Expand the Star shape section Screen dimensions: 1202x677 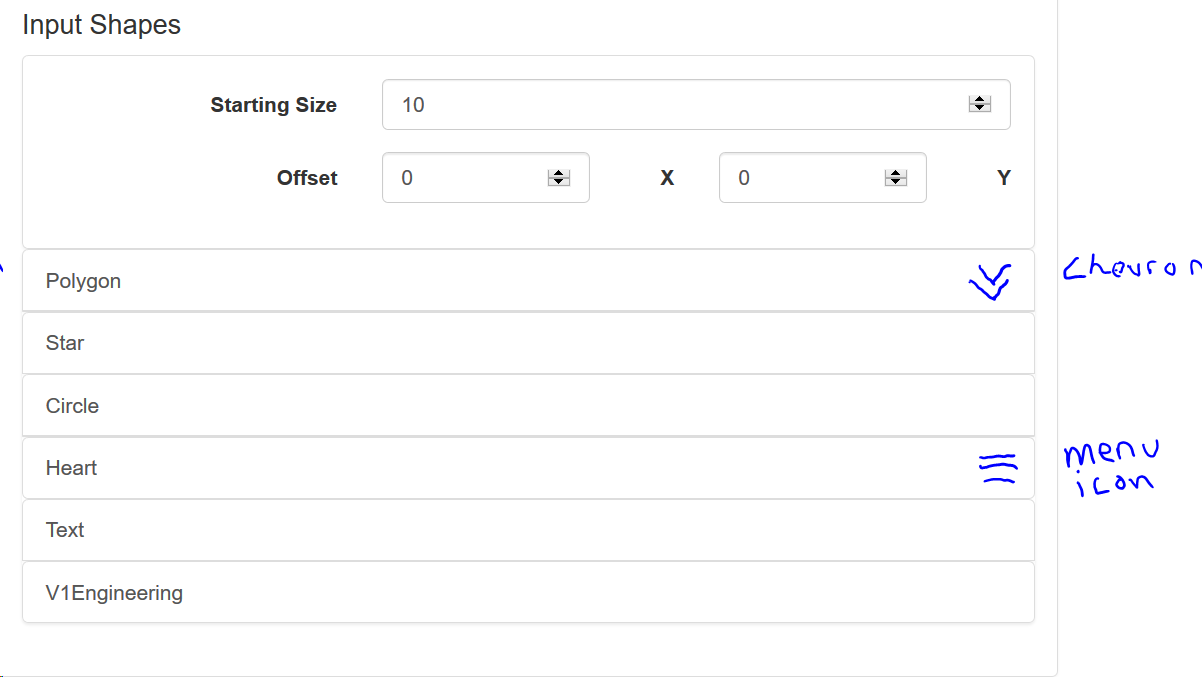click(x=65, y=343)
